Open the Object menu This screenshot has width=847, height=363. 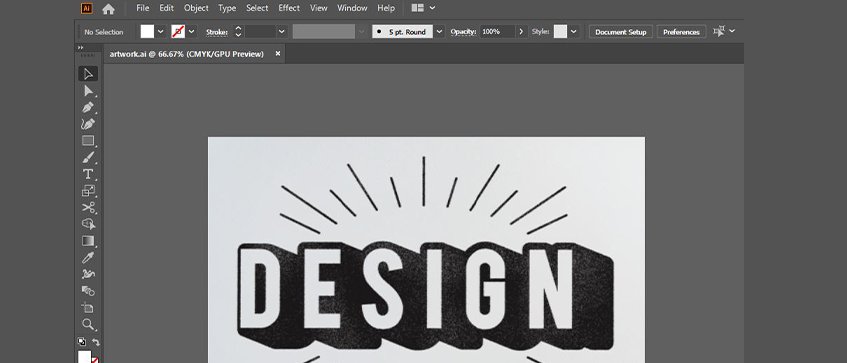(196, 8)
